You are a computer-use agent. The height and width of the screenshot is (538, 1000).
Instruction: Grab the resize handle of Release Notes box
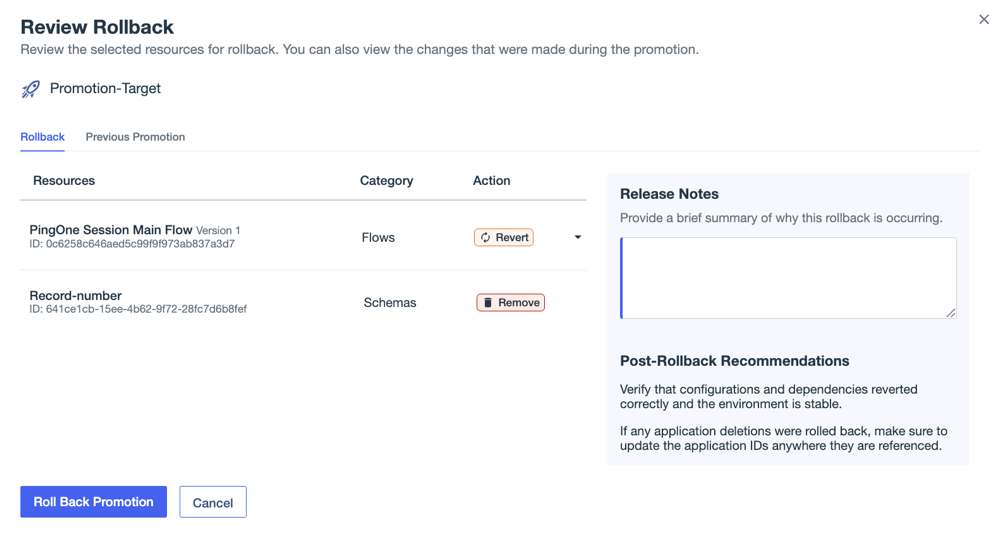click(951, 313)
